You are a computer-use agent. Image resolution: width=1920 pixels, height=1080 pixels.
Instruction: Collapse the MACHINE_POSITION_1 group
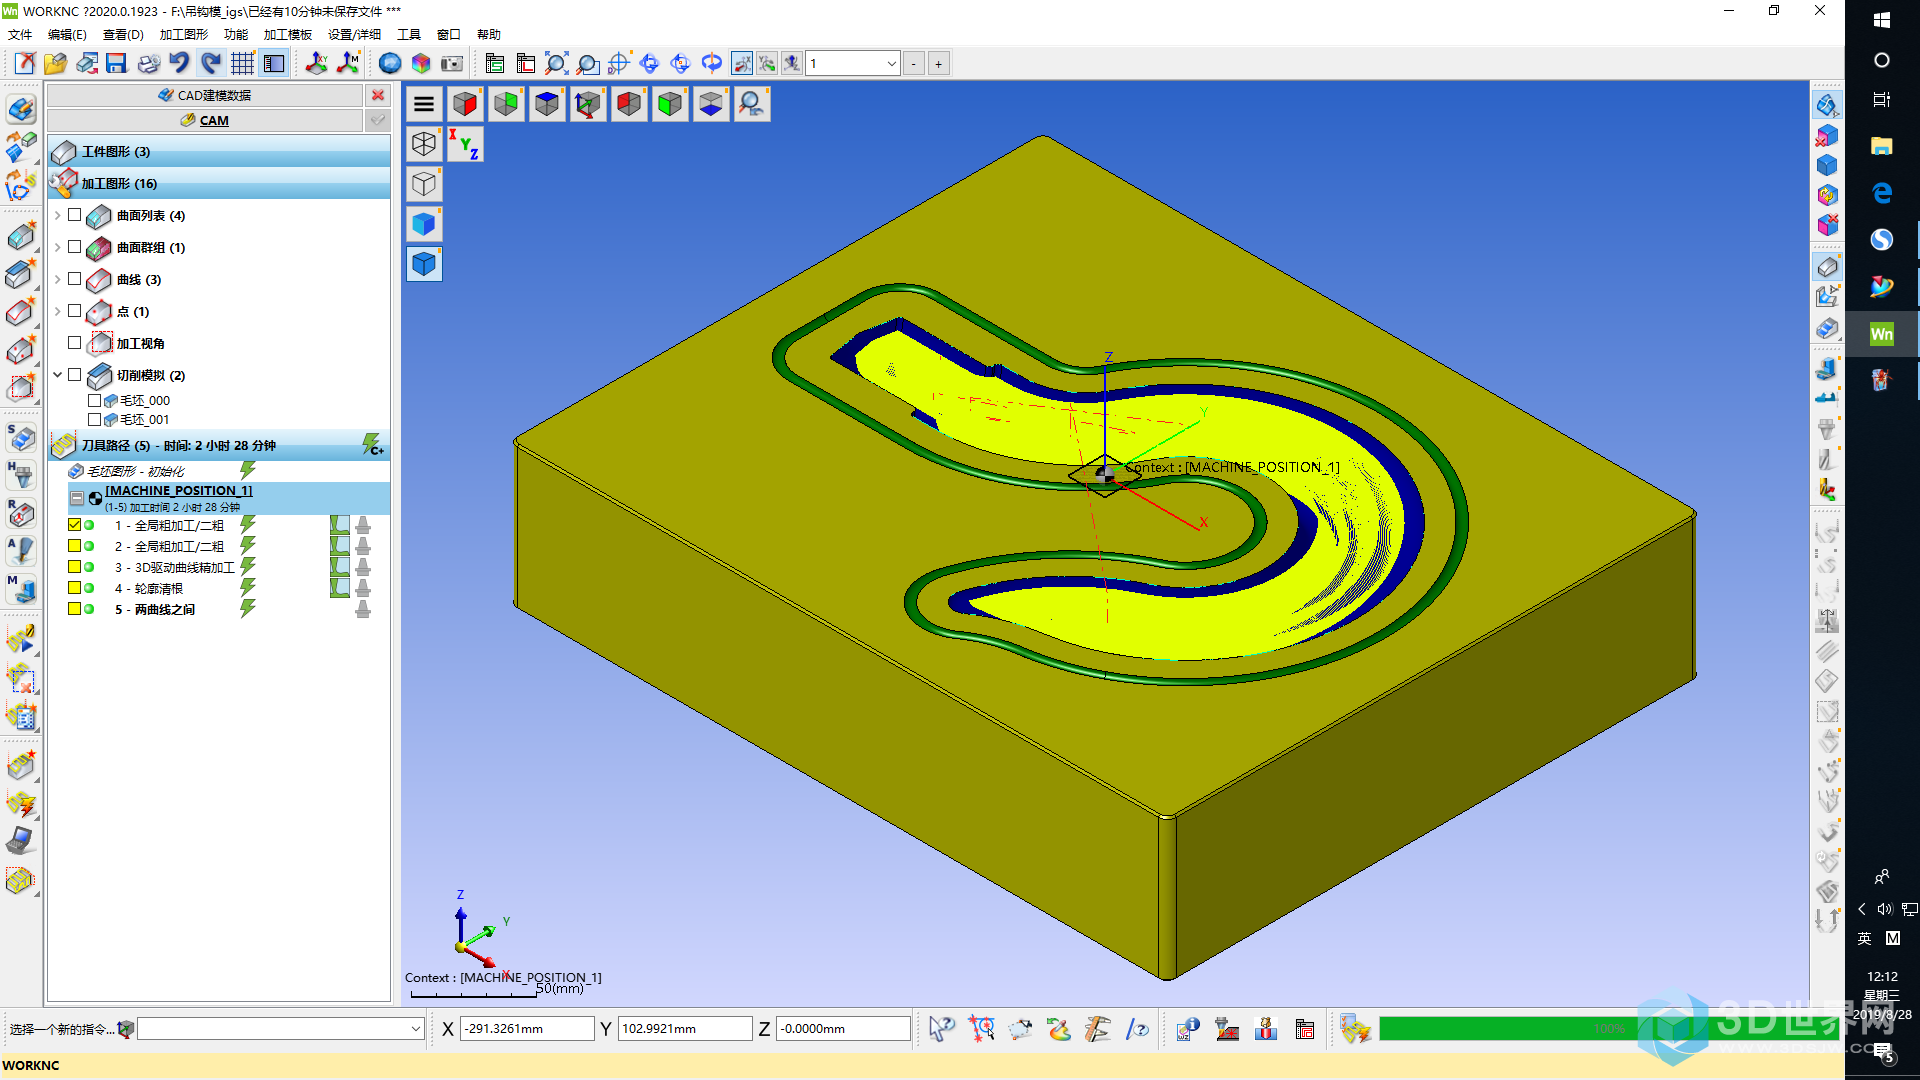click(x=77, y=498)
